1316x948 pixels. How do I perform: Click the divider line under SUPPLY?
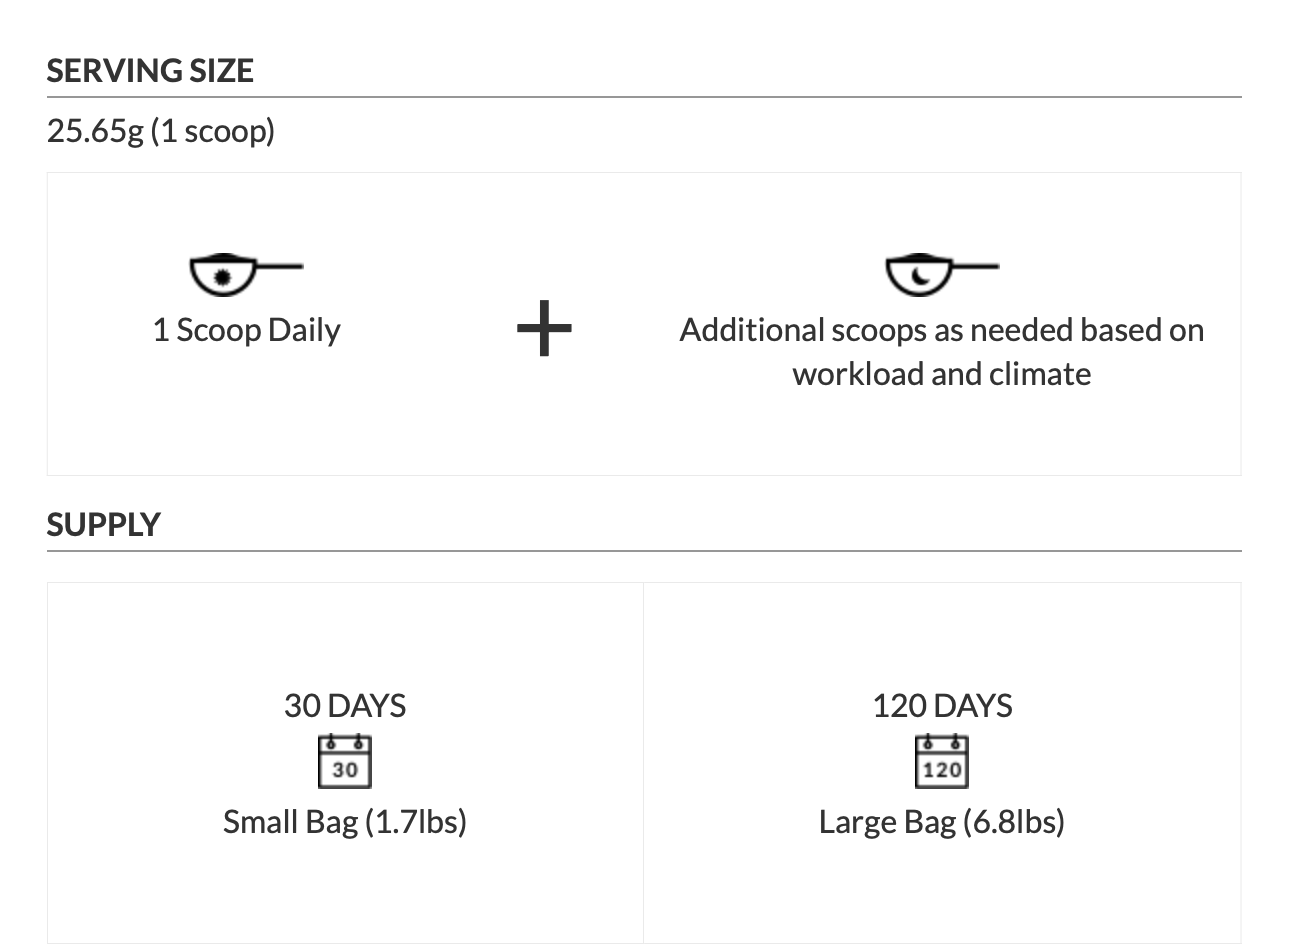point(644,551)
